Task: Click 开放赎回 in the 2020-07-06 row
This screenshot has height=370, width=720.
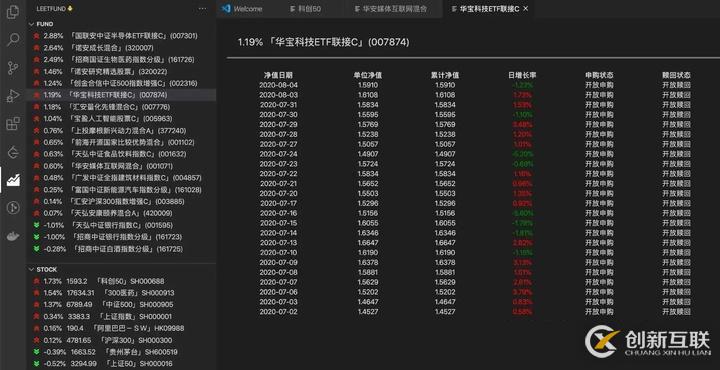Action: click(x=676, y=292)
